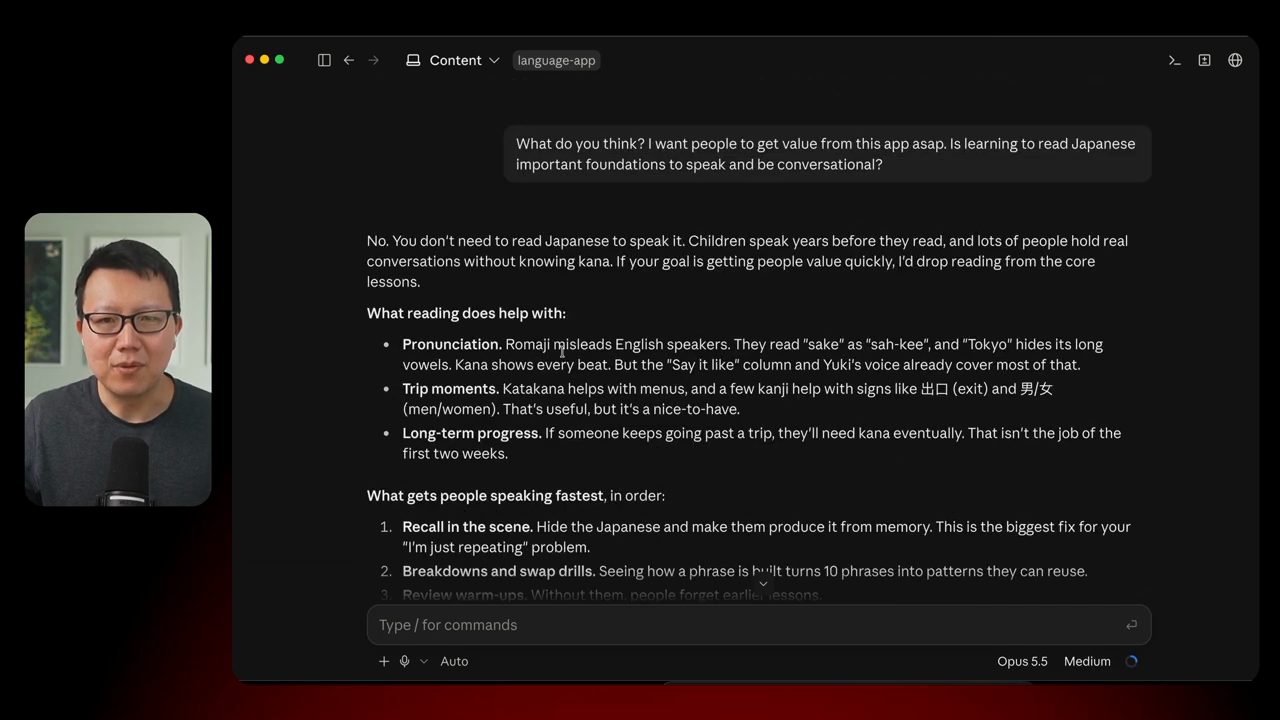Go back with the left arrow
Screen dimensions: 1280x720
[x=349, y=60]
